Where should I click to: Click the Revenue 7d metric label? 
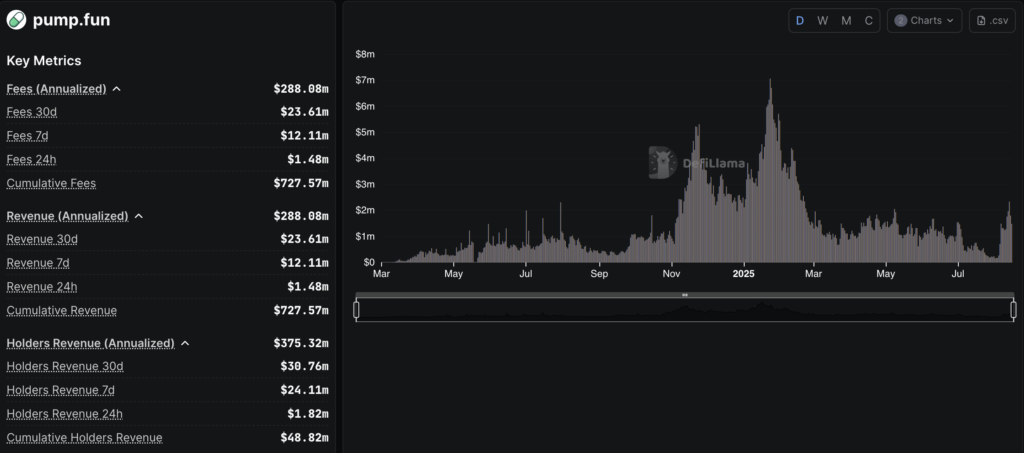coord(38,263)
